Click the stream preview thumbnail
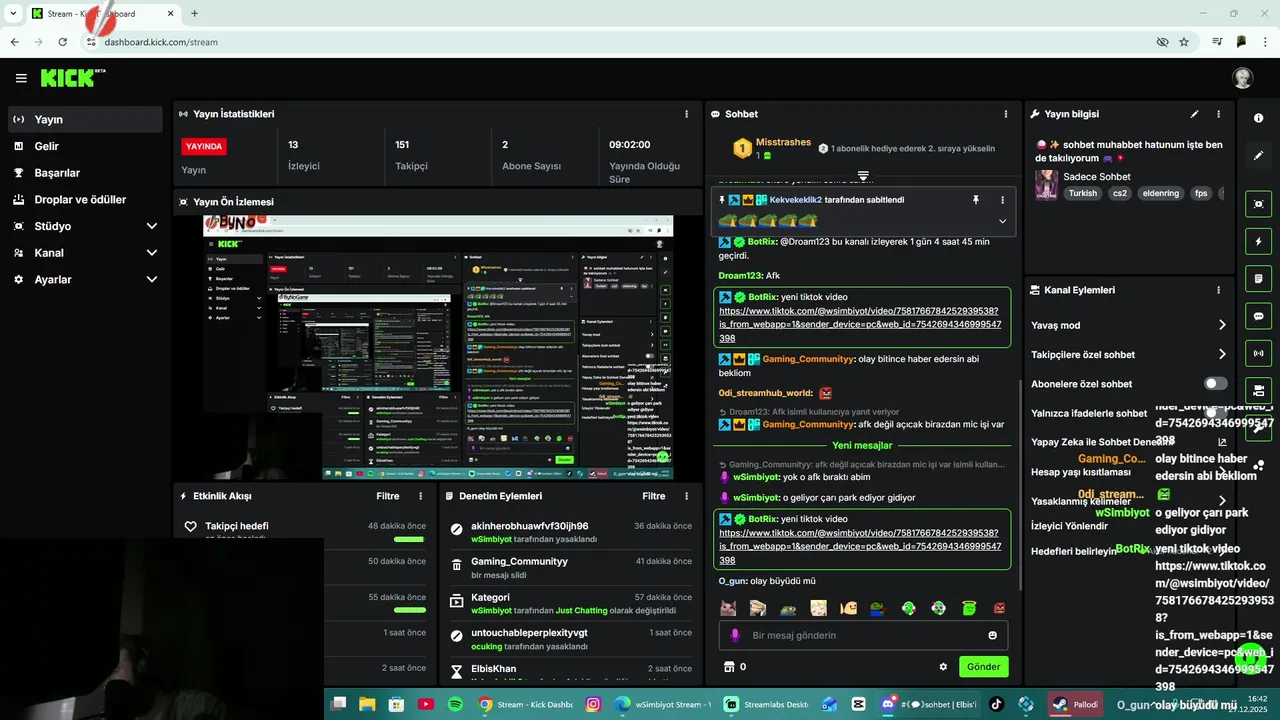 [x=438, y=348]
